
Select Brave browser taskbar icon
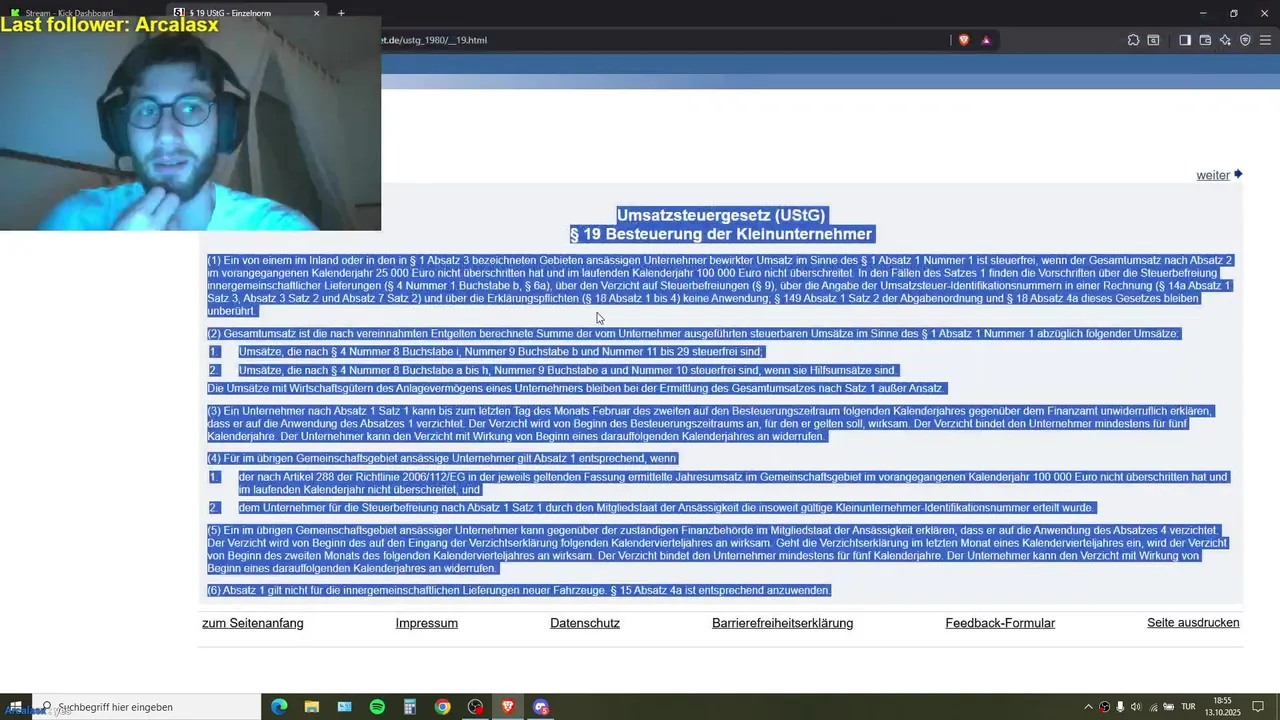pos(508,707)
